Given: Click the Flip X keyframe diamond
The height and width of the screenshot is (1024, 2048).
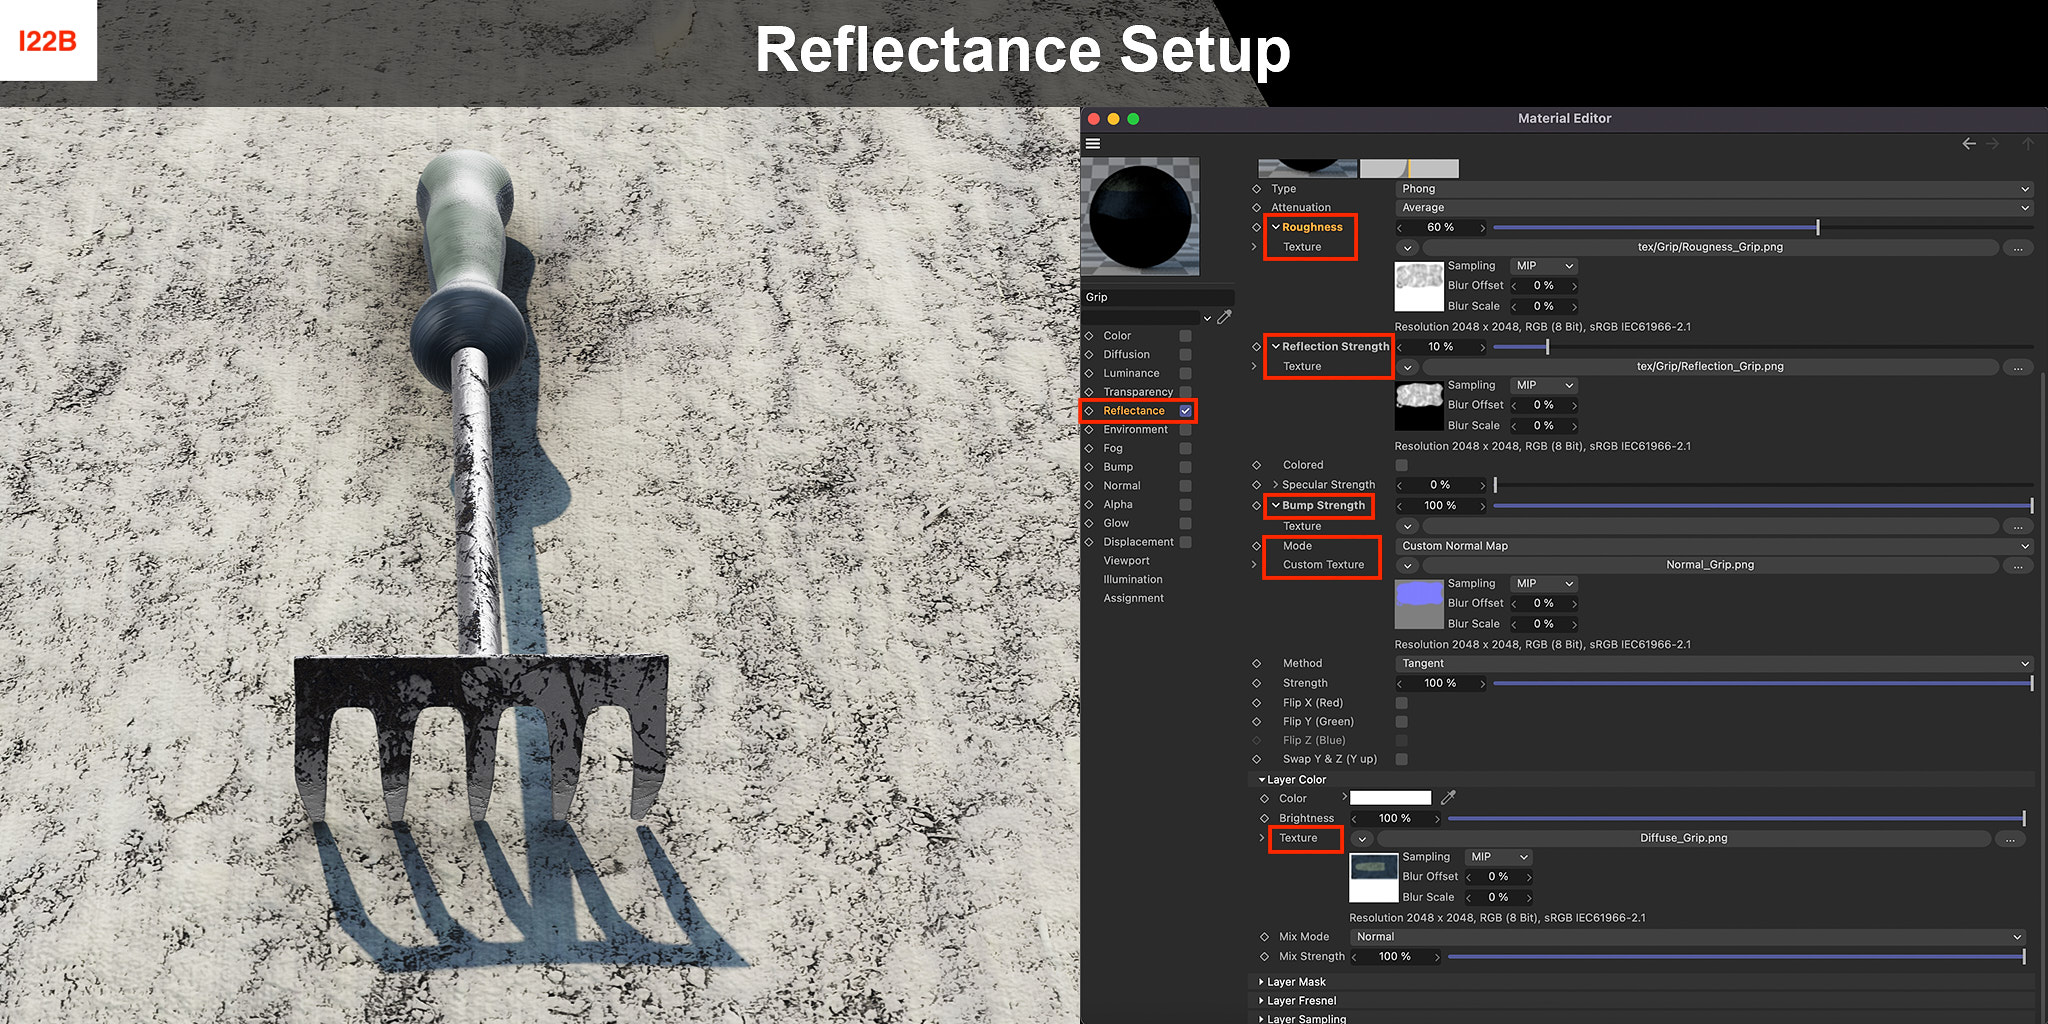Looking at the screenshot, I should 1257,703.
